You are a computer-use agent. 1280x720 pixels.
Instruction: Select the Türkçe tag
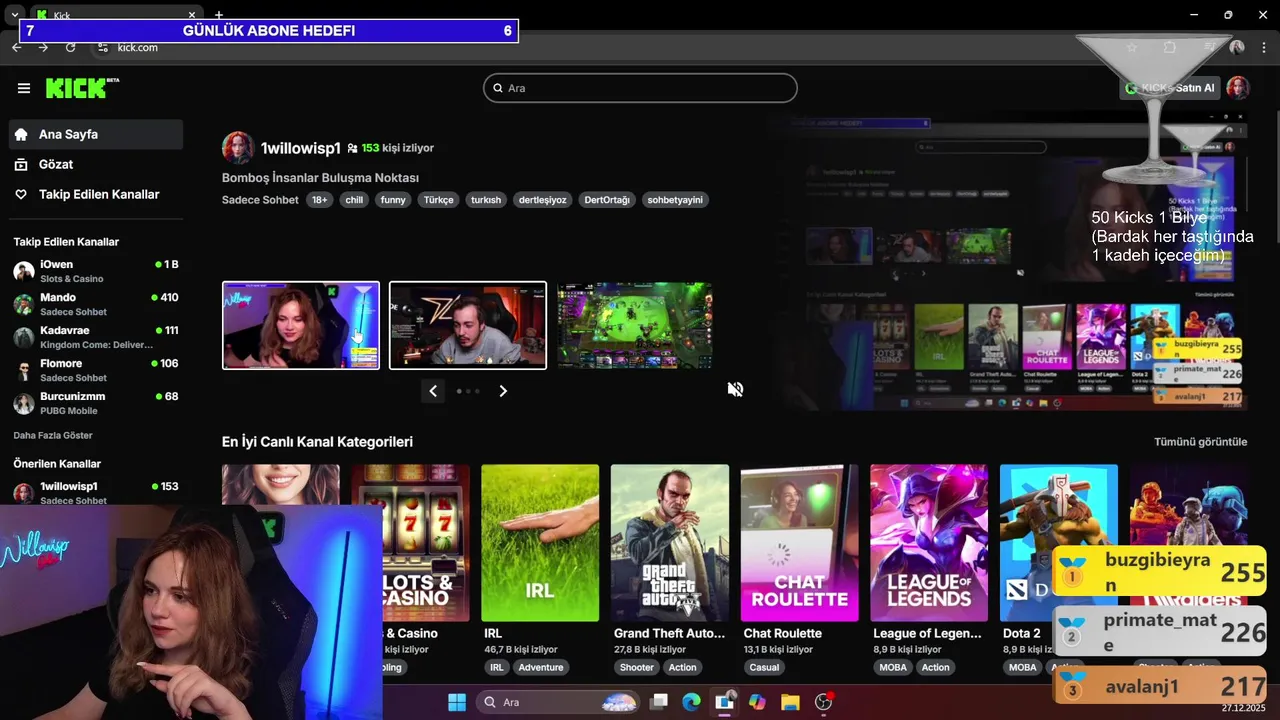pyautogui.click(x=438, y=200)
